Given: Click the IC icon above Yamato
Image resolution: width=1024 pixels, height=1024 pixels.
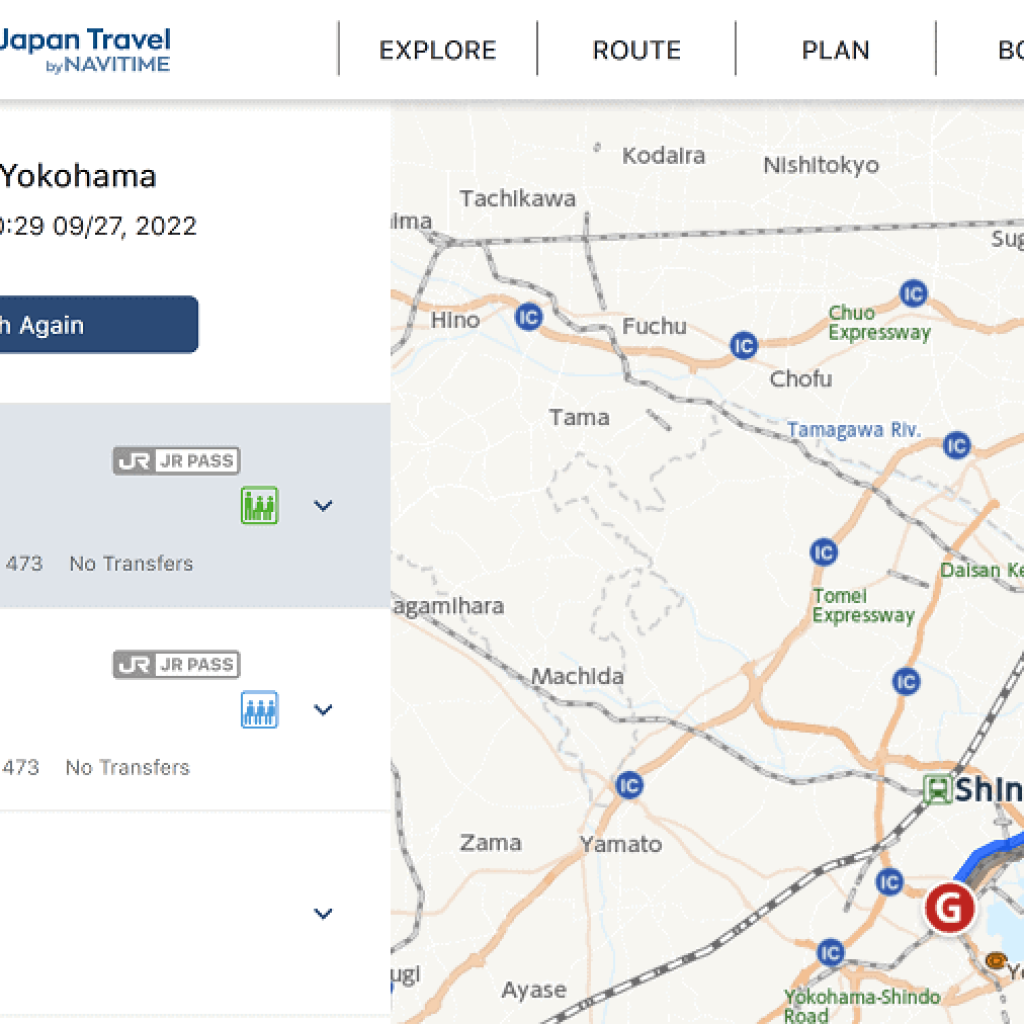Looking at the screenshot, I should click(628, 784).
